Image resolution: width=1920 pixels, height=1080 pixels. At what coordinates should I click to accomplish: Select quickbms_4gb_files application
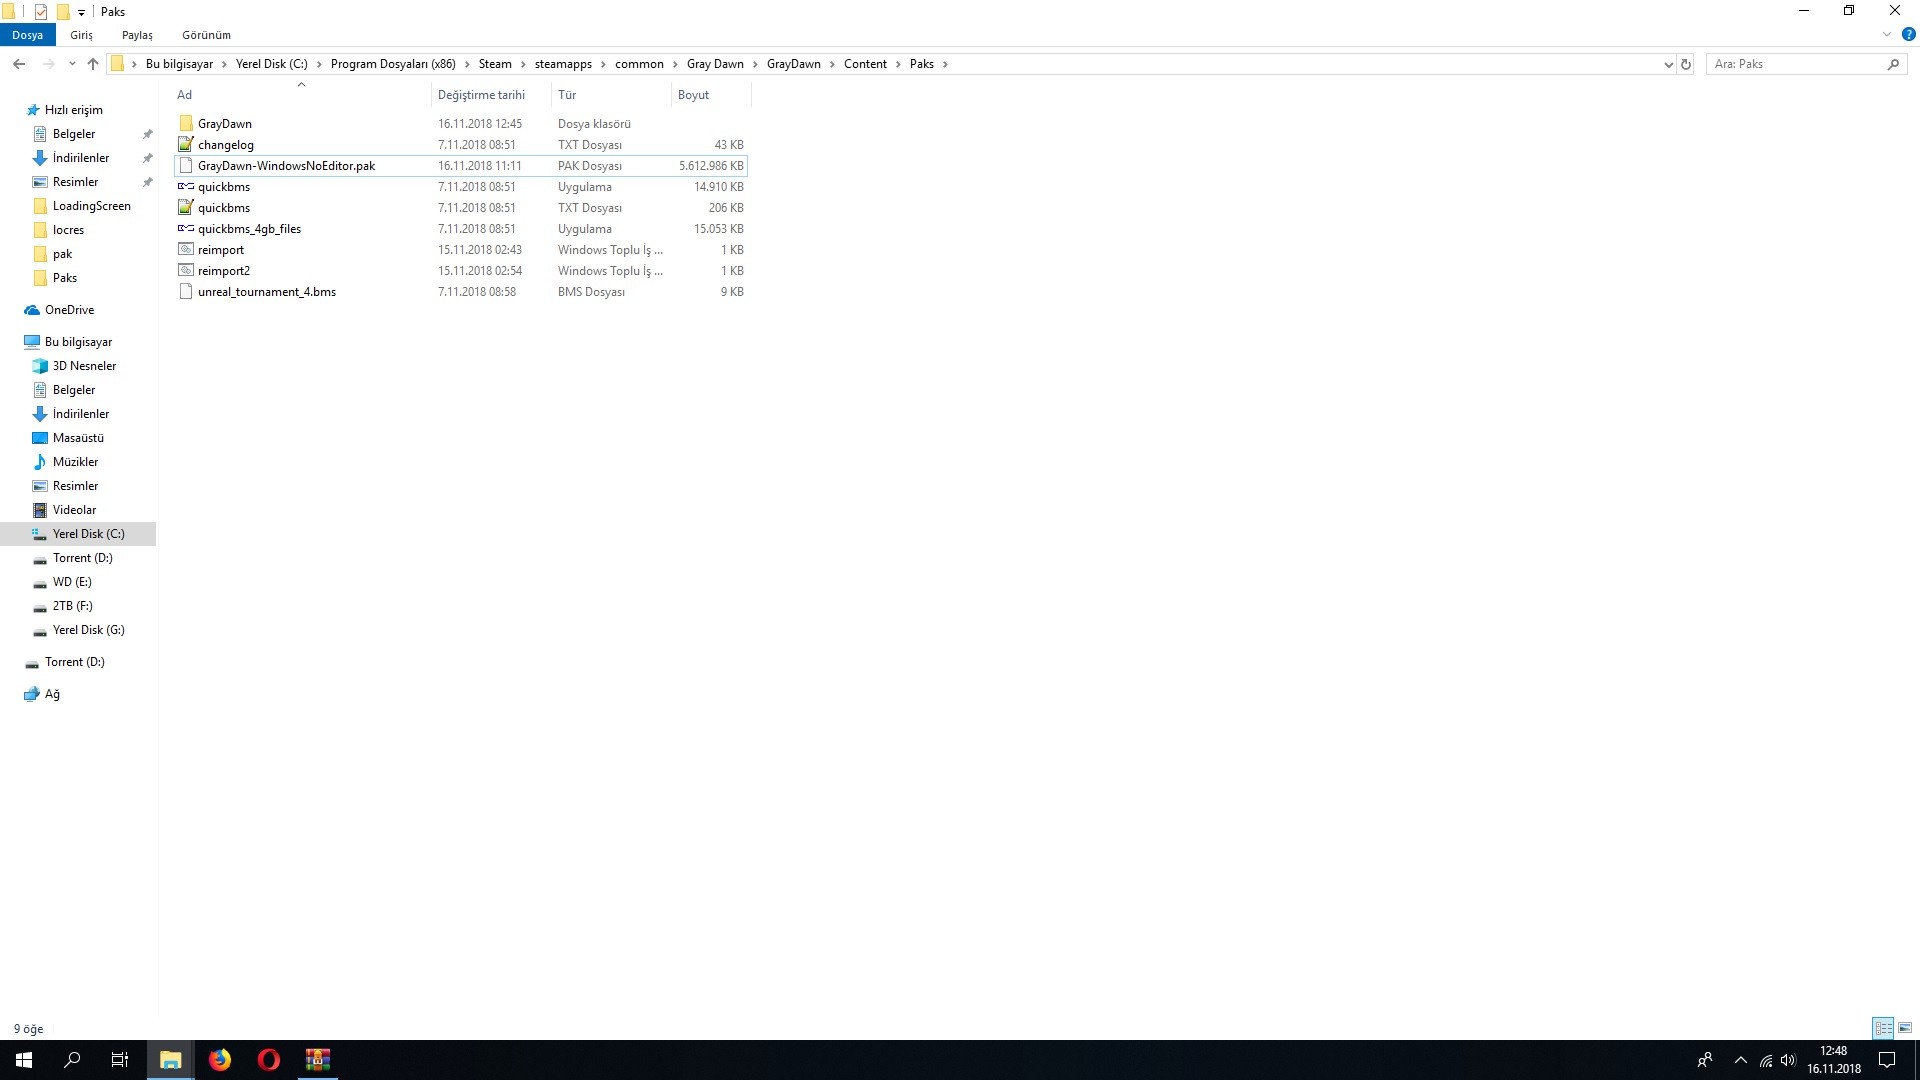click(x=249, y=229)
